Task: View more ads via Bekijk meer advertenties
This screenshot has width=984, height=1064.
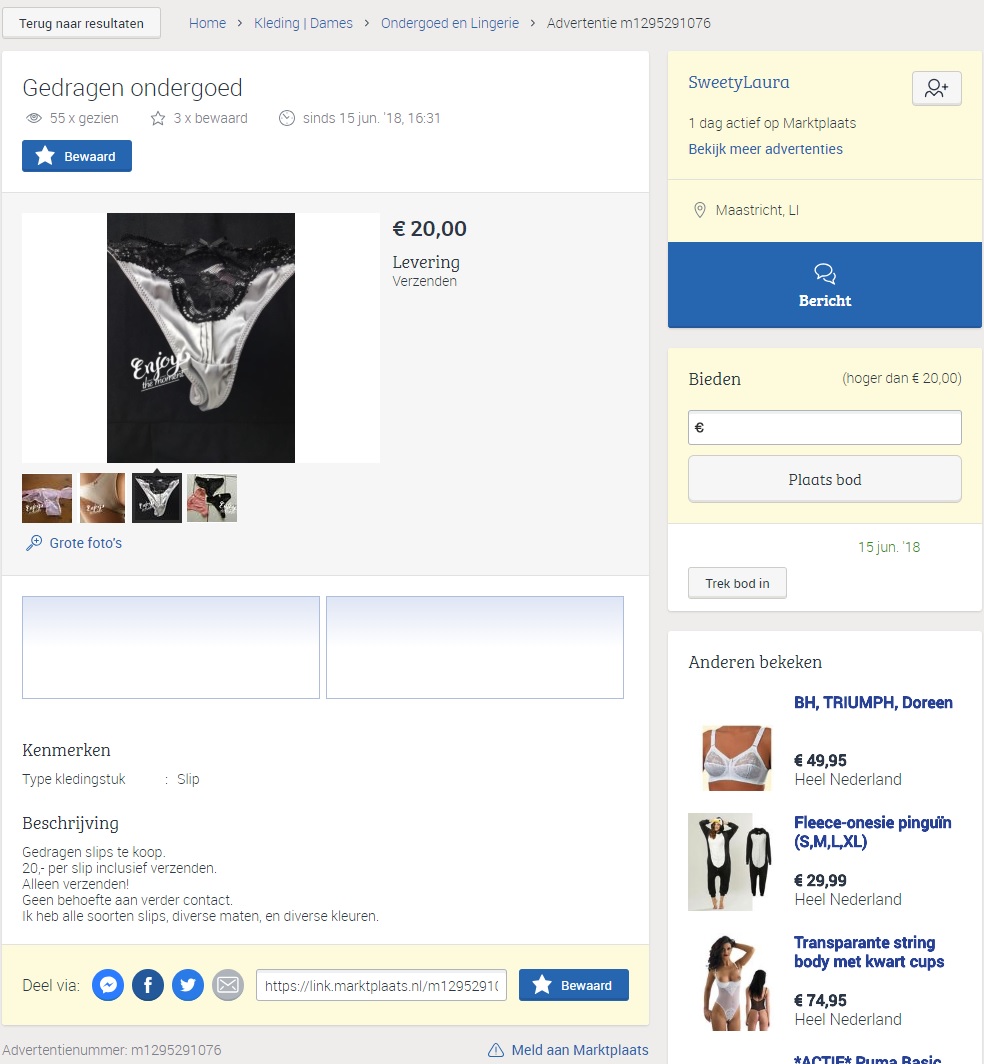Action: 765,149
